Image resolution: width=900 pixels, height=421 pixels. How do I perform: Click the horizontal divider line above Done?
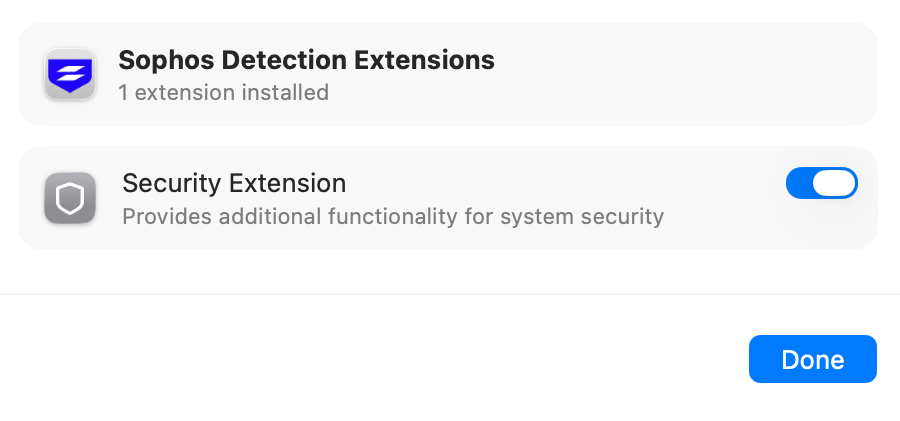450,294
